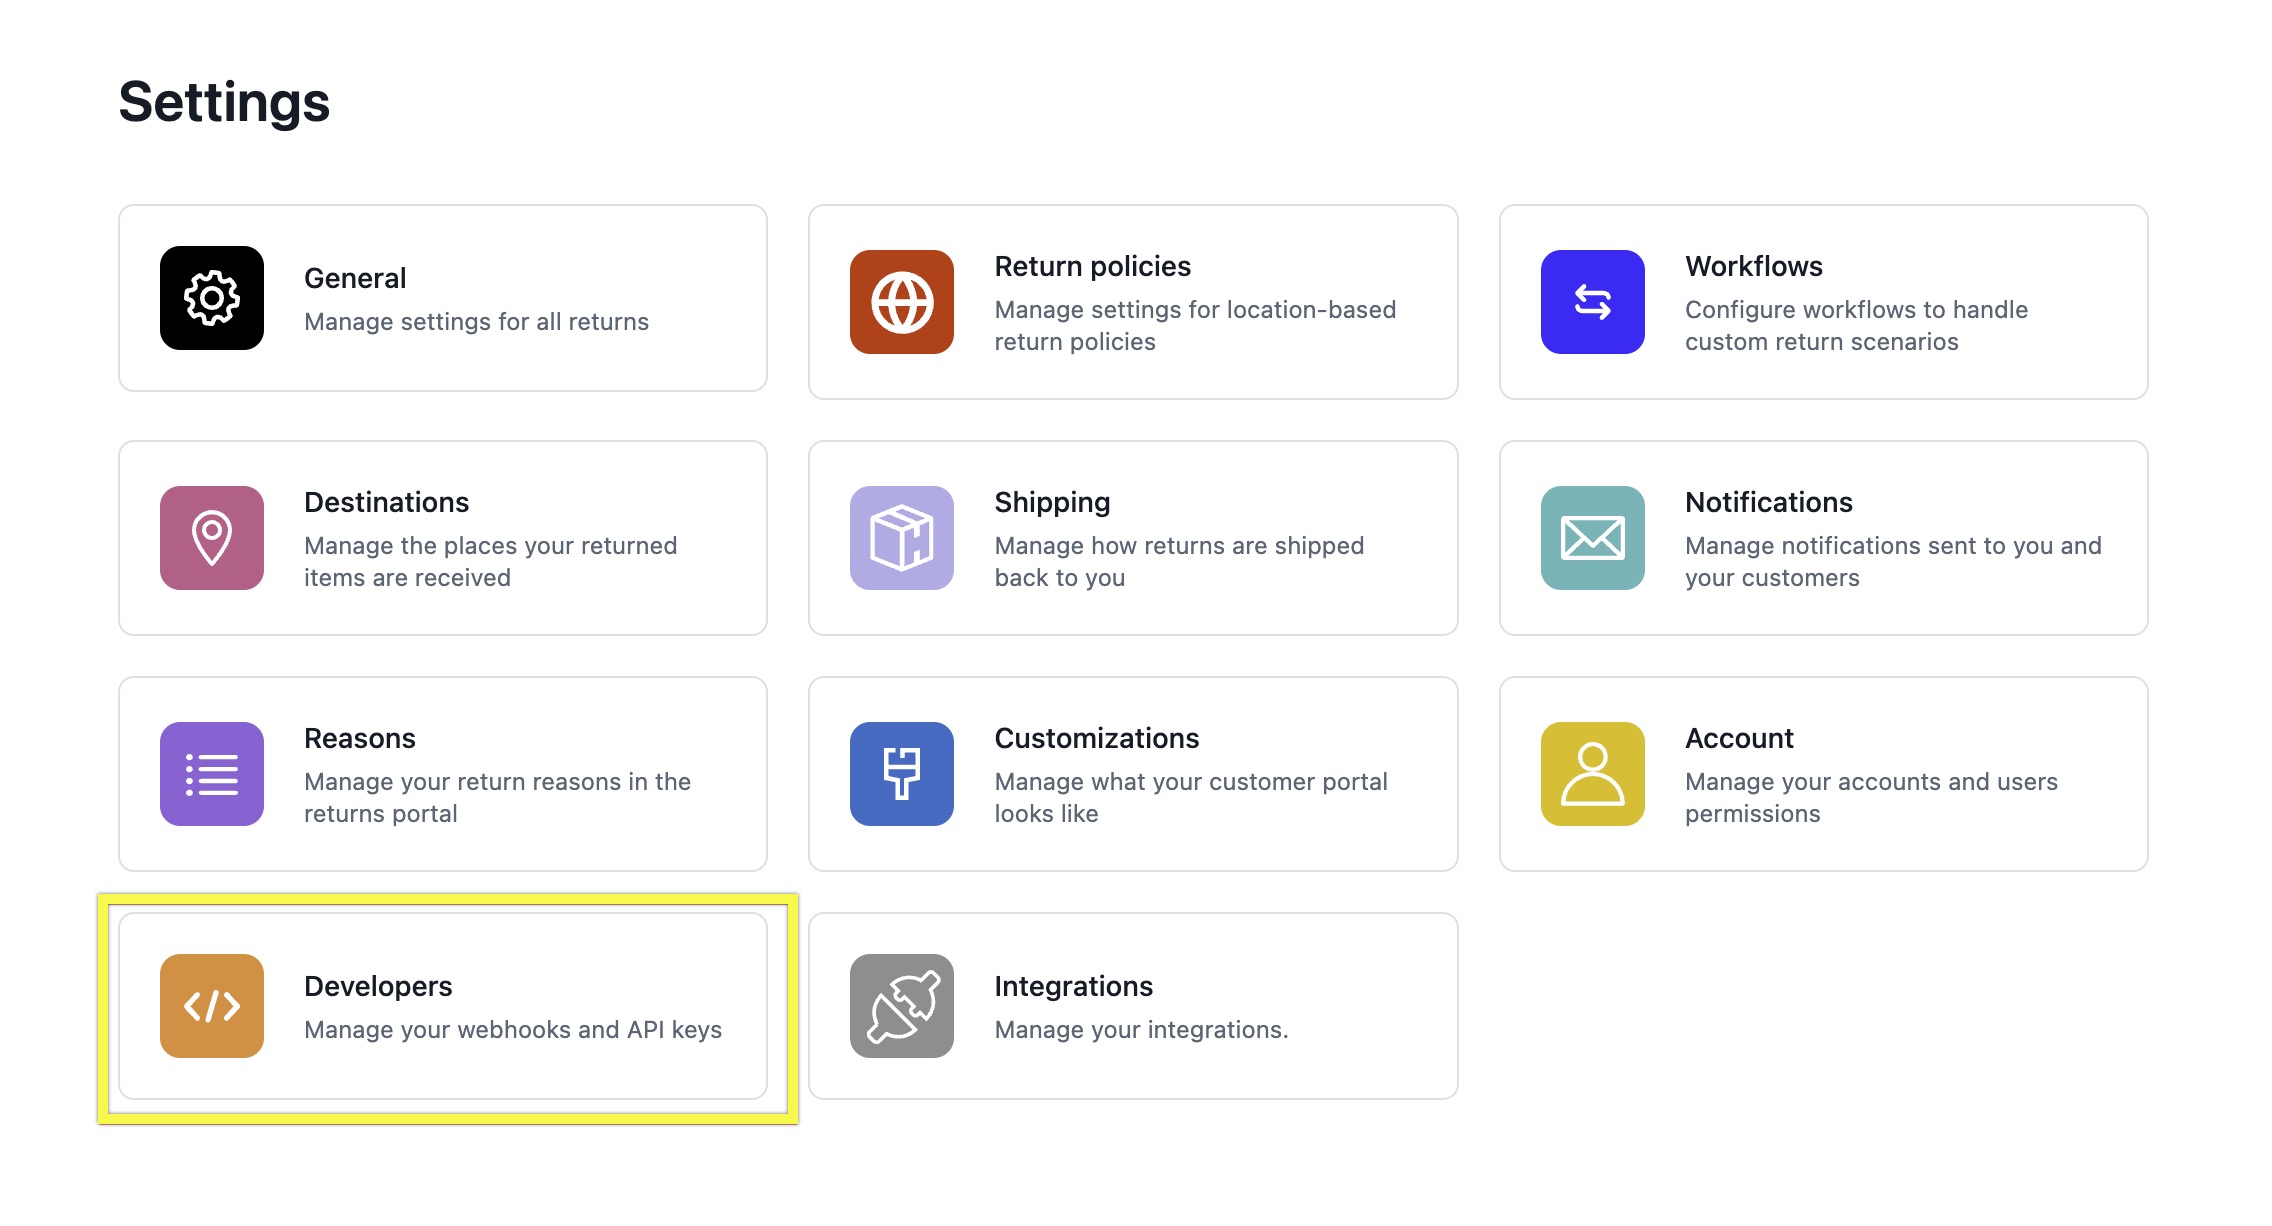Viewport: 2272px width, 1226px height.
Task: Click 'Manage settings for location-based return policies' description
Action: [x=1196, y=326]
